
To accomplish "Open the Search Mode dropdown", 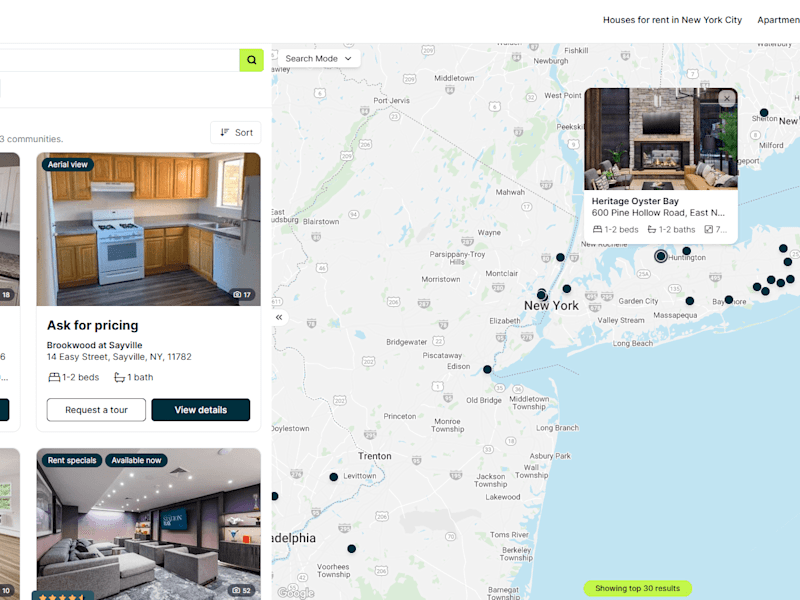I will (319, 59).
